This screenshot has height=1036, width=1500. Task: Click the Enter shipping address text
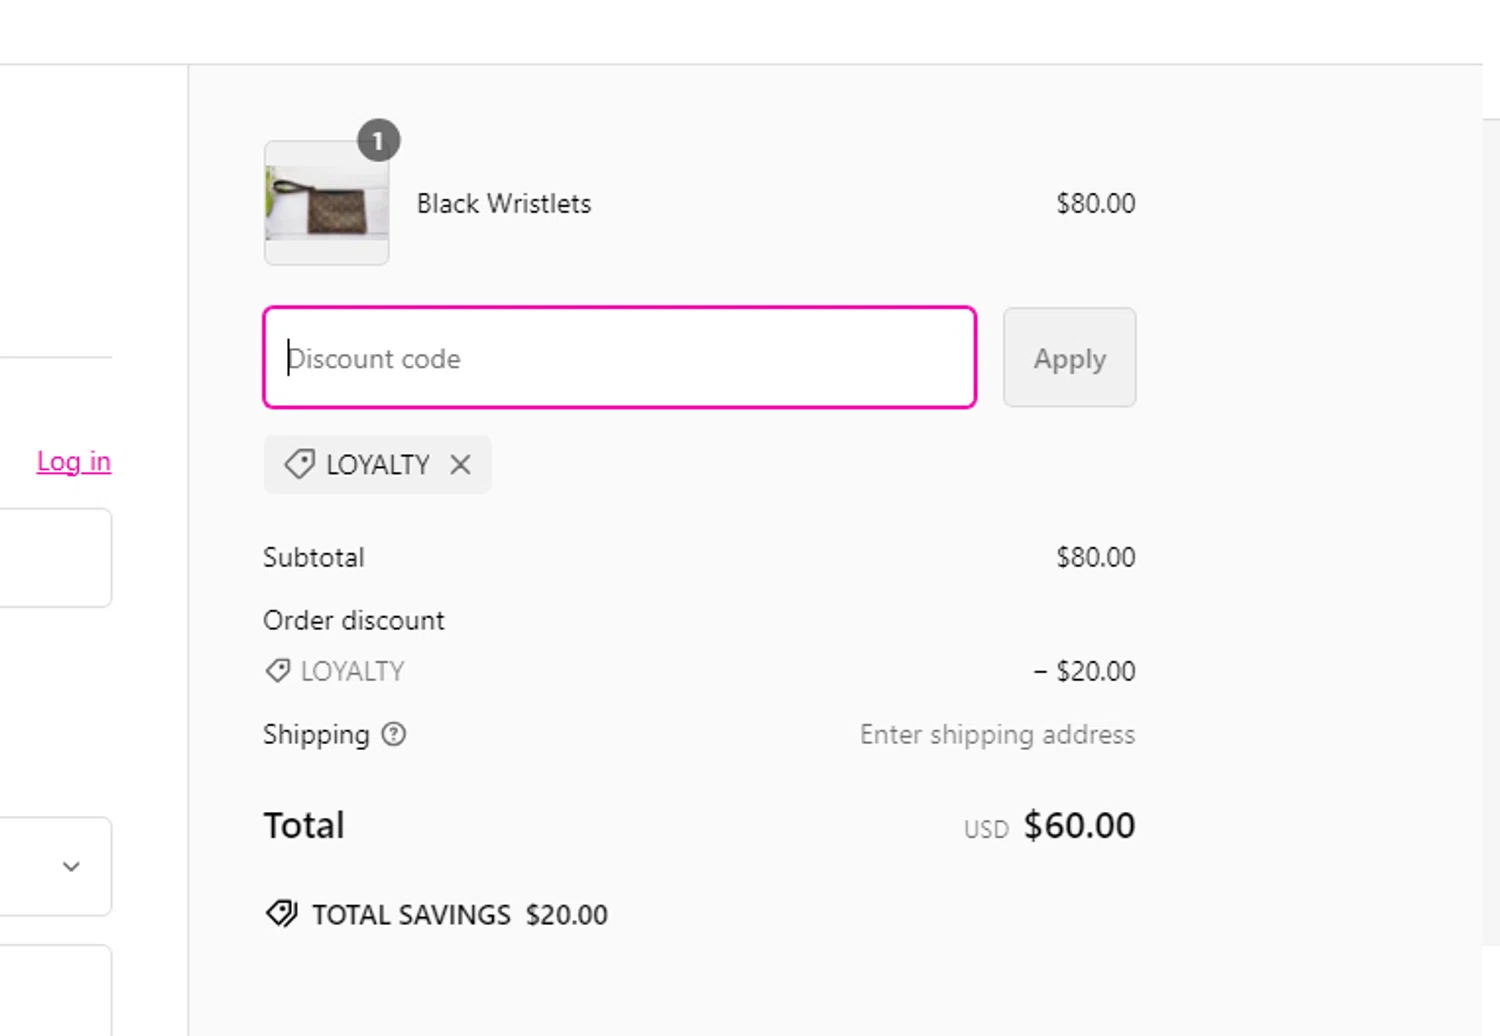[x=997, y=735]
